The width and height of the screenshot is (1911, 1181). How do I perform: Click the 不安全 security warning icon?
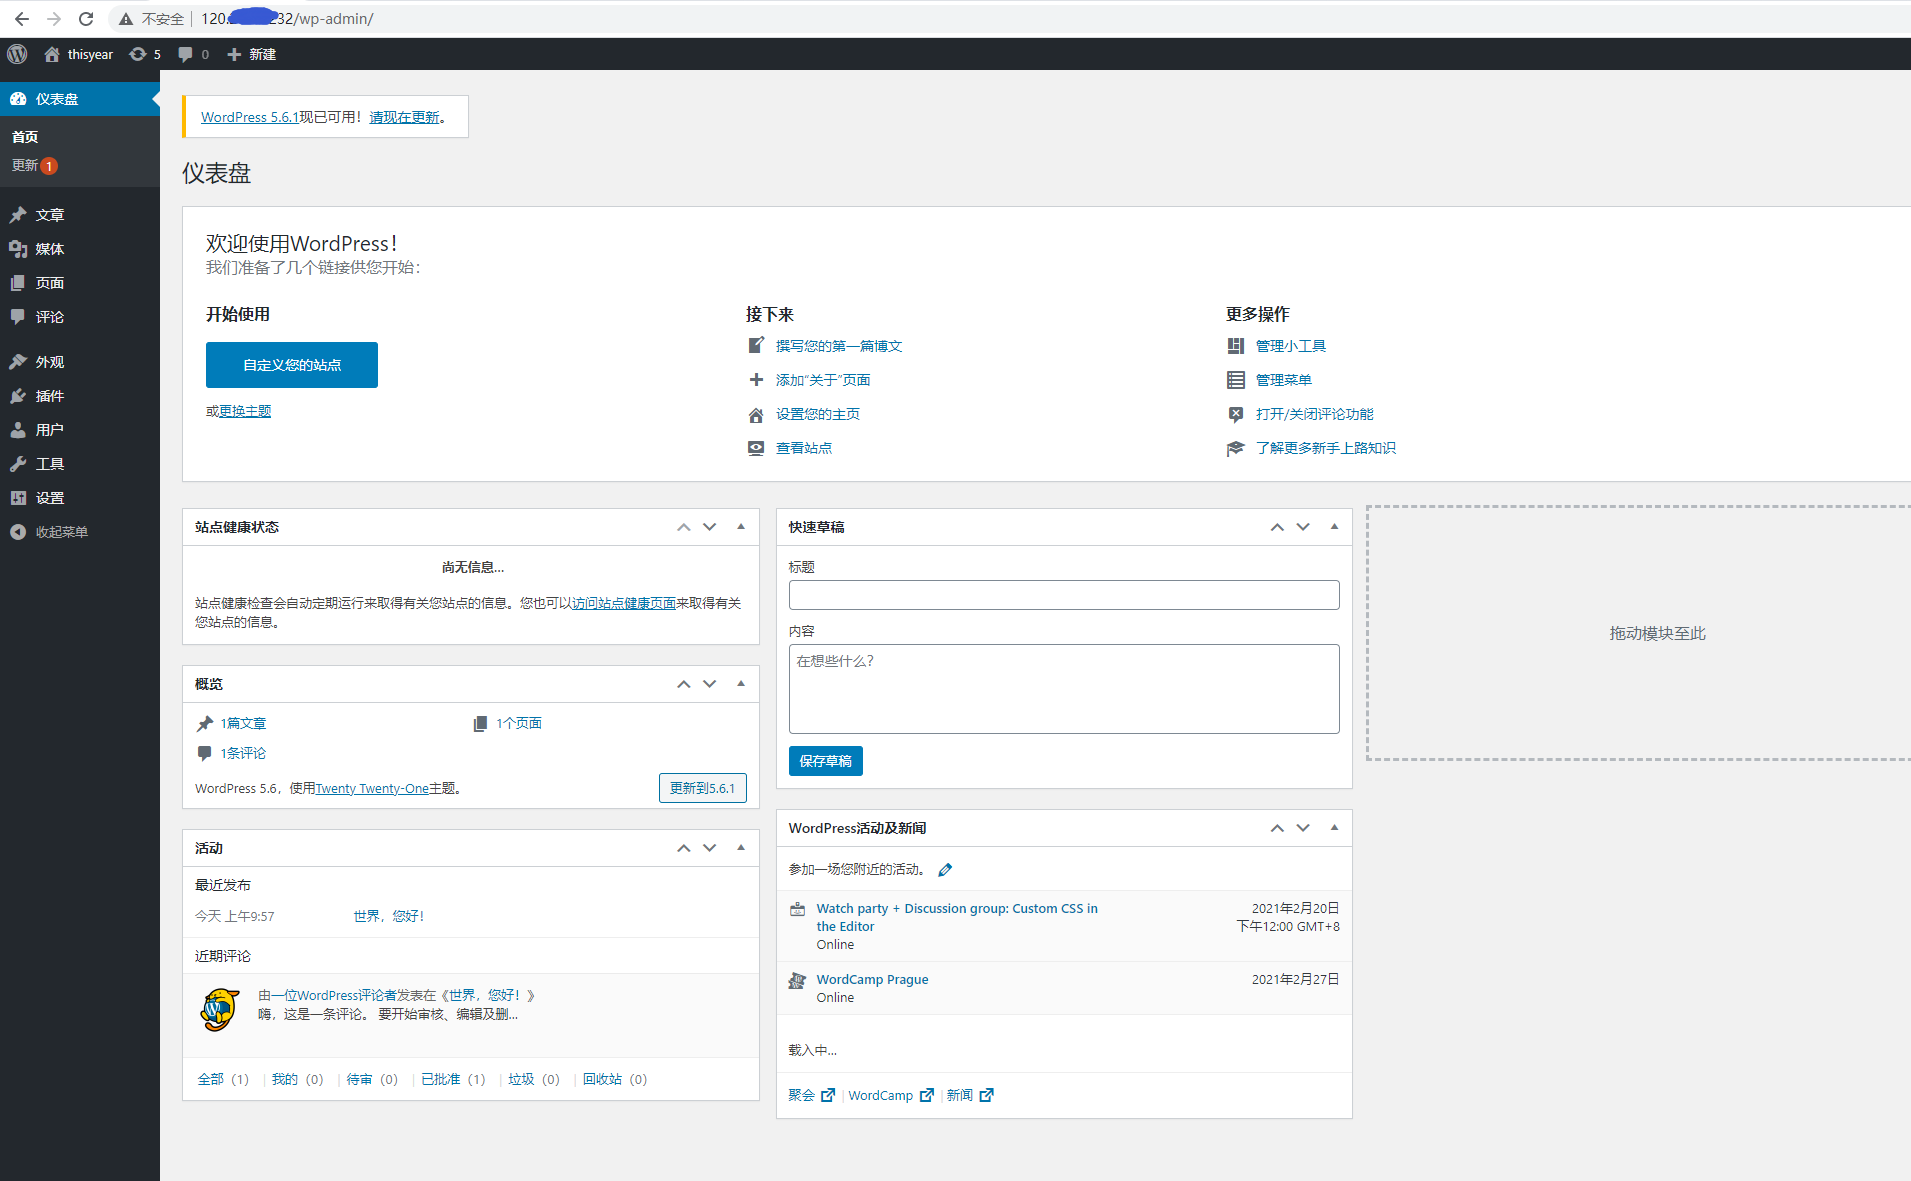(126, 19)
